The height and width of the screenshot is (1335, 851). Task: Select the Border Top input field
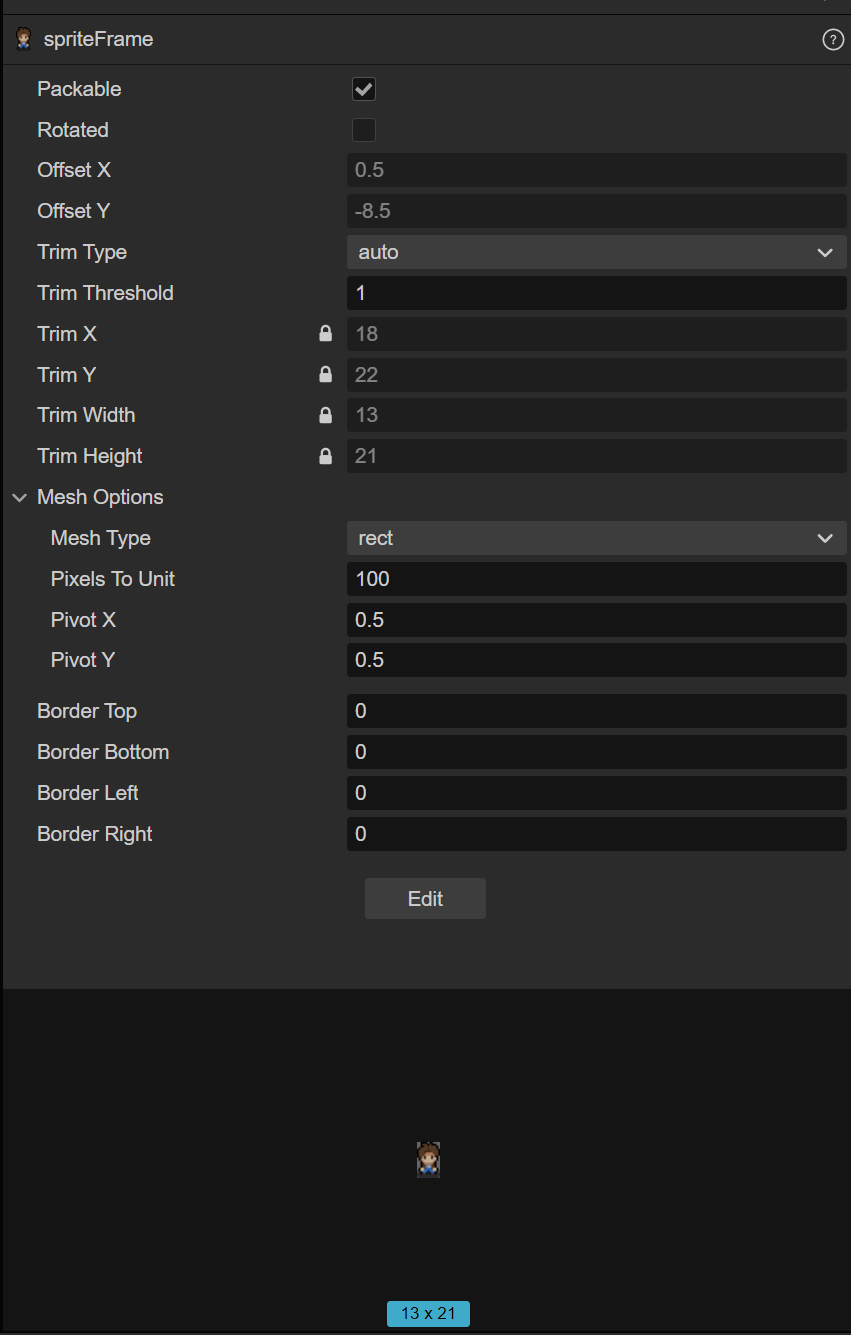click(x=596, y=711)
